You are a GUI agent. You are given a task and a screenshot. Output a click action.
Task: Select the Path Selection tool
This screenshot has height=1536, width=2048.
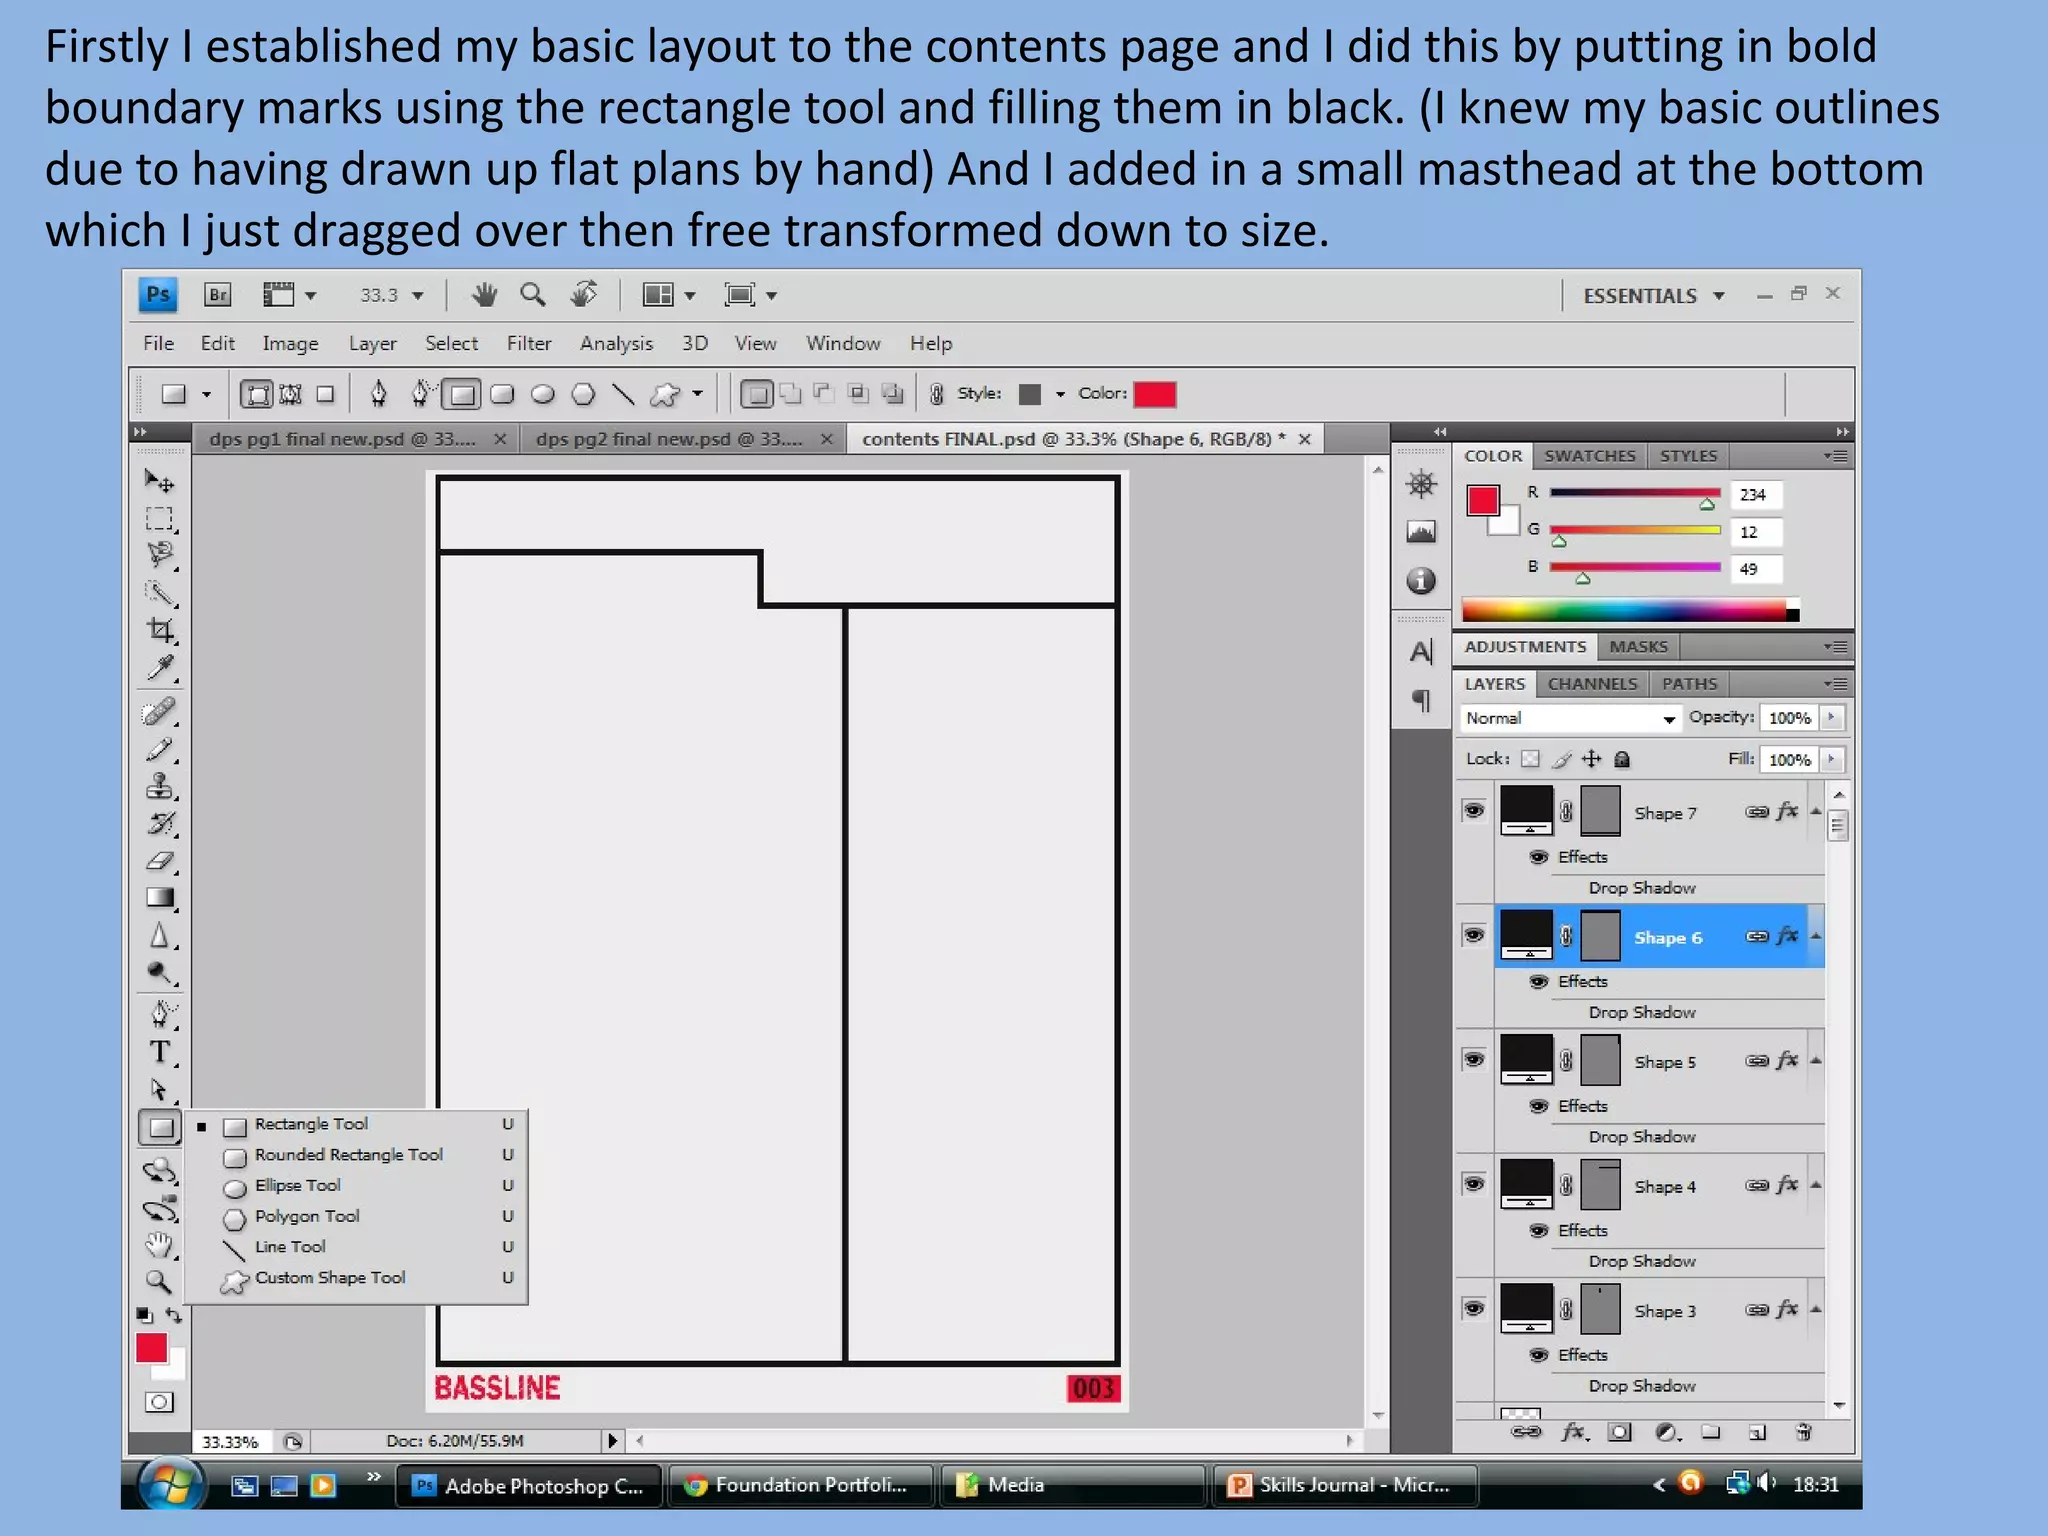point(159,1089)
